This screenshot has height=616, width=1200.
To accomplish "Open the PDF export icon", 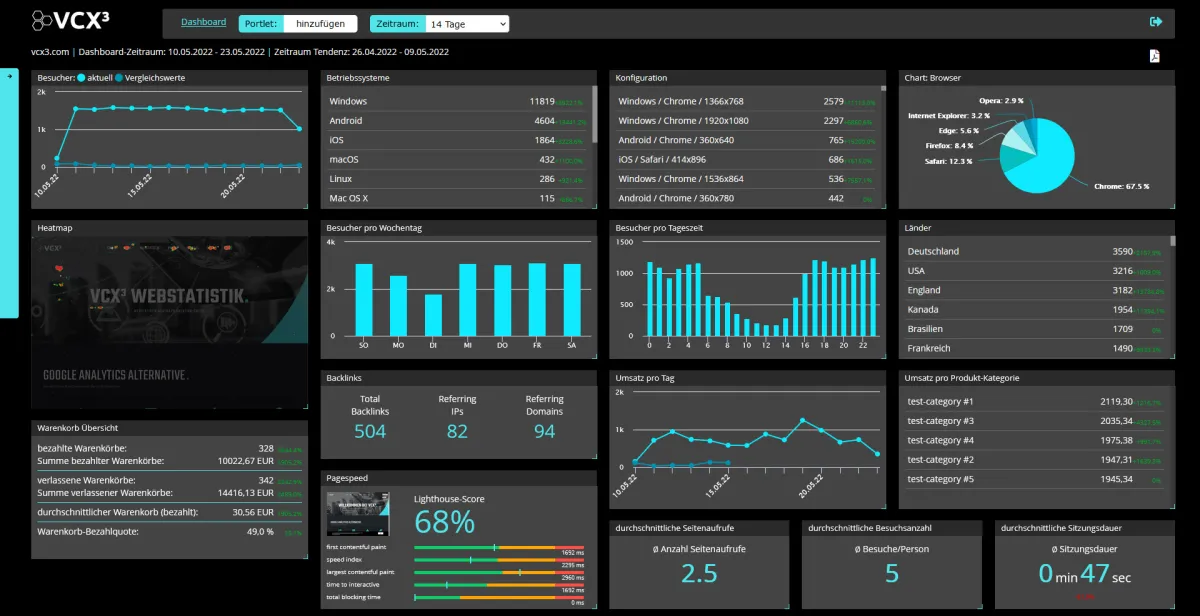I will click(1155, 56).
